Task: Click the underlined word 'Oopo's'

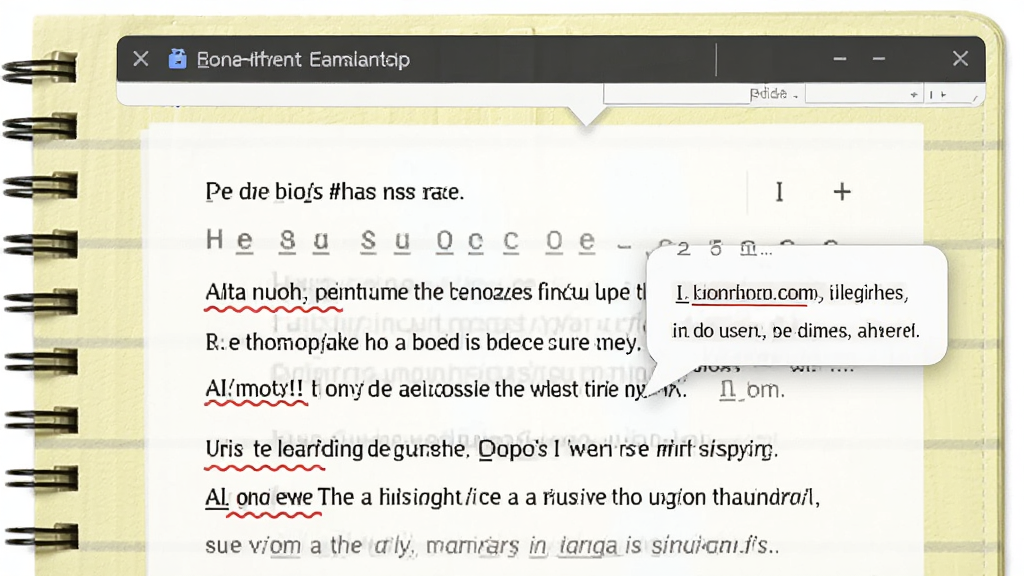Action: coord(513,449)
